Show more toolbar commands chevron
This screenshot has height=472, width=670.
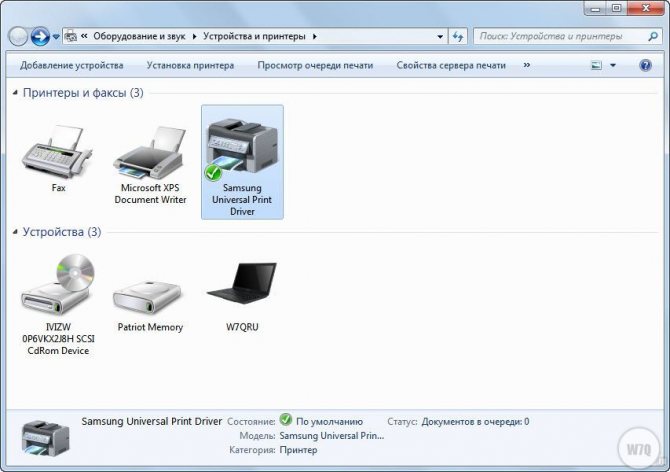(527, 65)
